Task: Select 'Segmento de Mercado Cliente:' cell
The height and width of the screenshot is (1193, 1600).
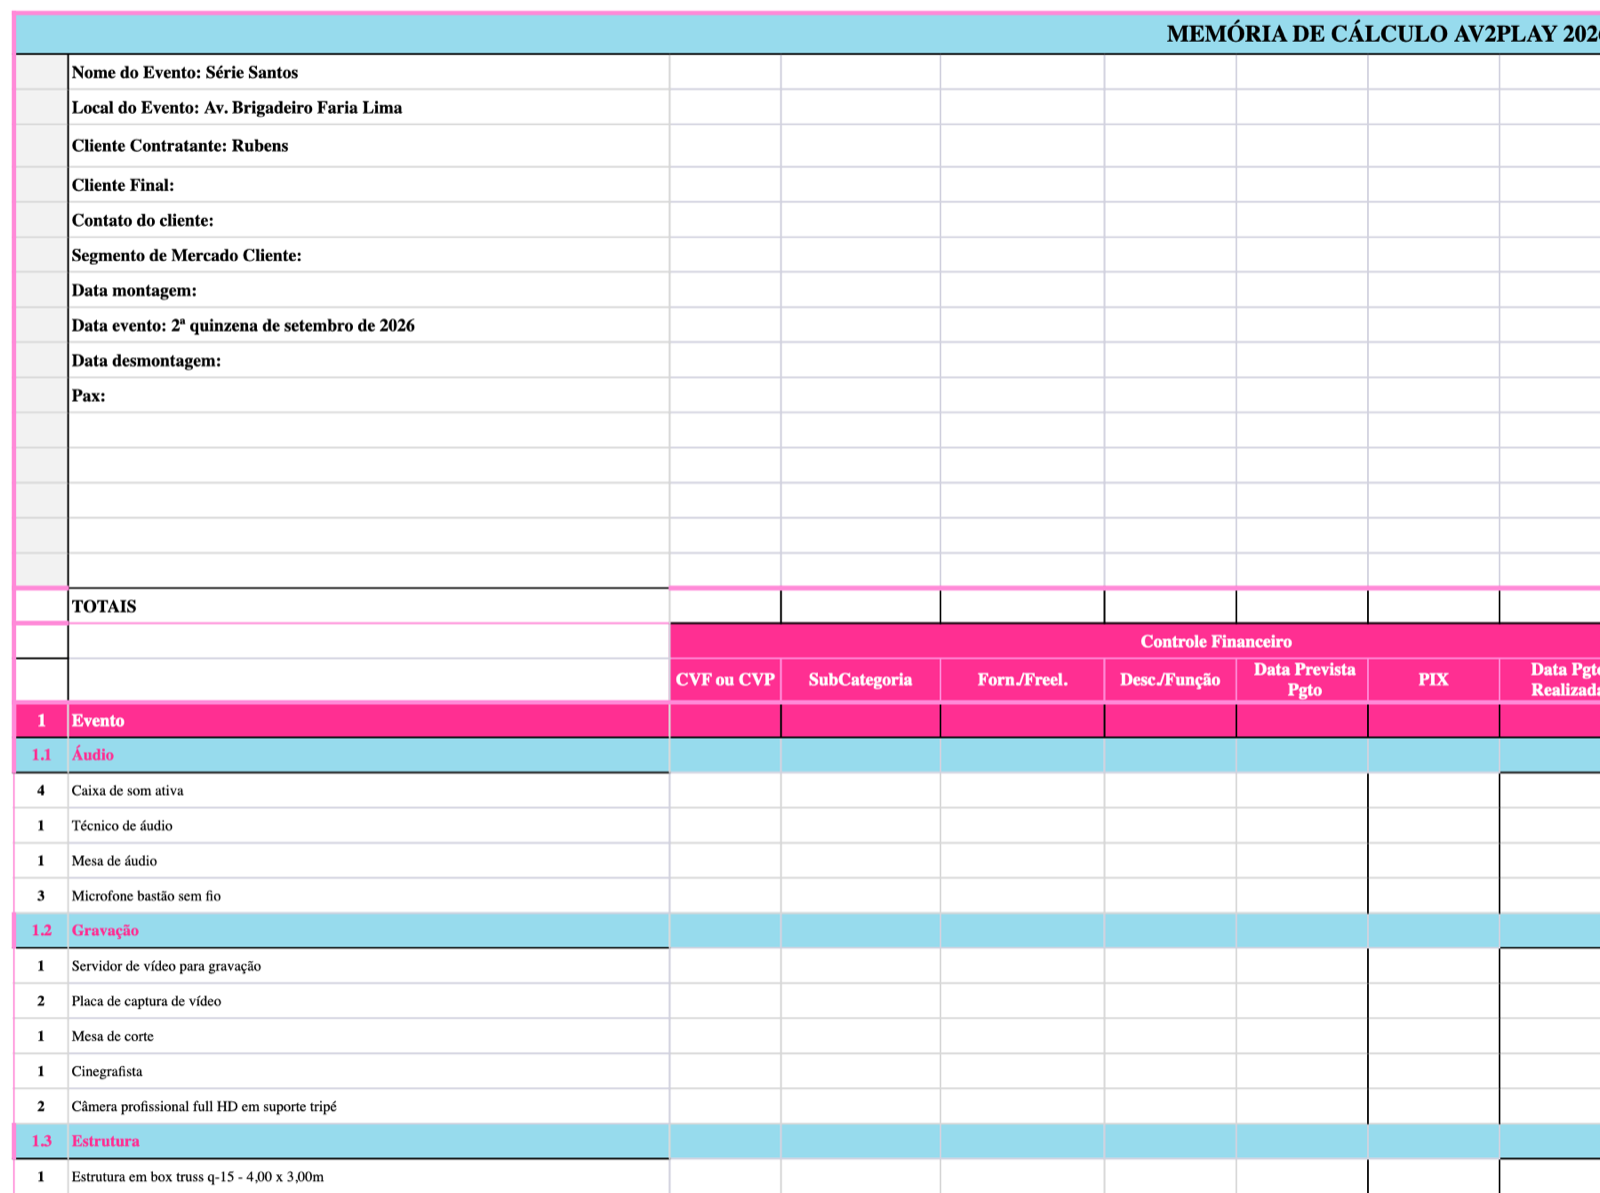Action: pyautogui.click(x=369, y=255)
